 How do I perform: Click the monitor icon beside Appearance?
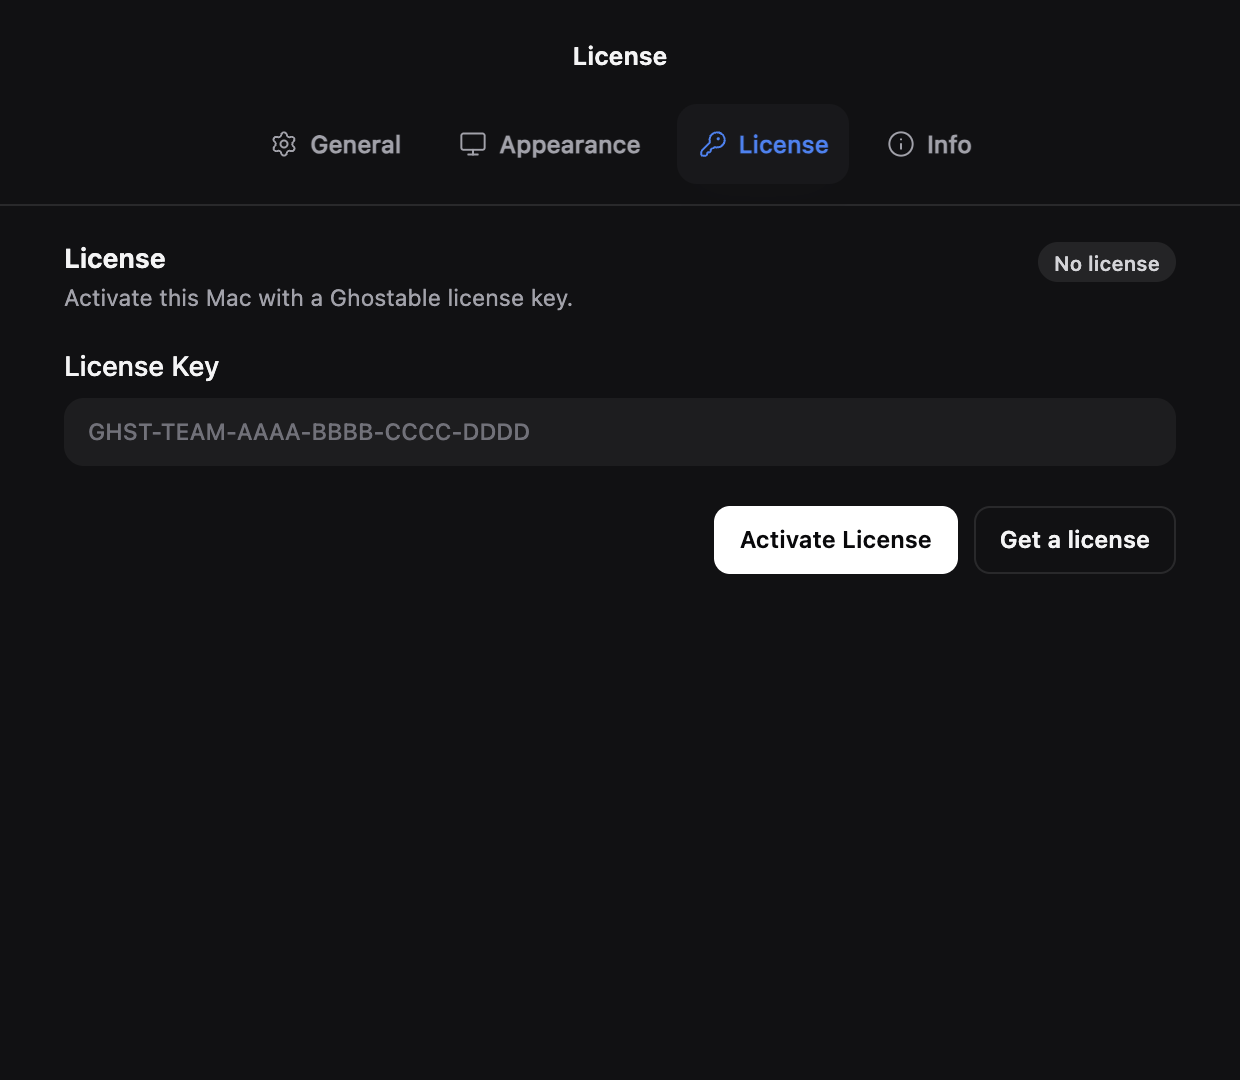point(473,144)
